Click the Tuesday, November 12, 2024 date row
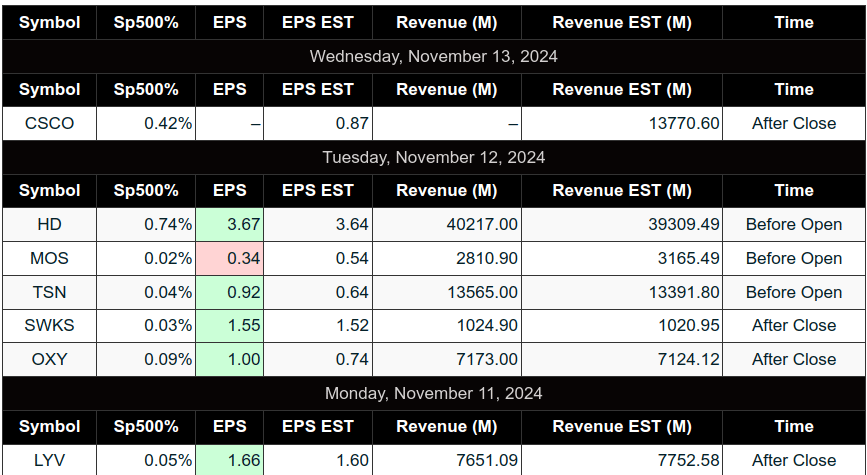Viewport: 867px width, 475px height. click(x=434, y=158)
